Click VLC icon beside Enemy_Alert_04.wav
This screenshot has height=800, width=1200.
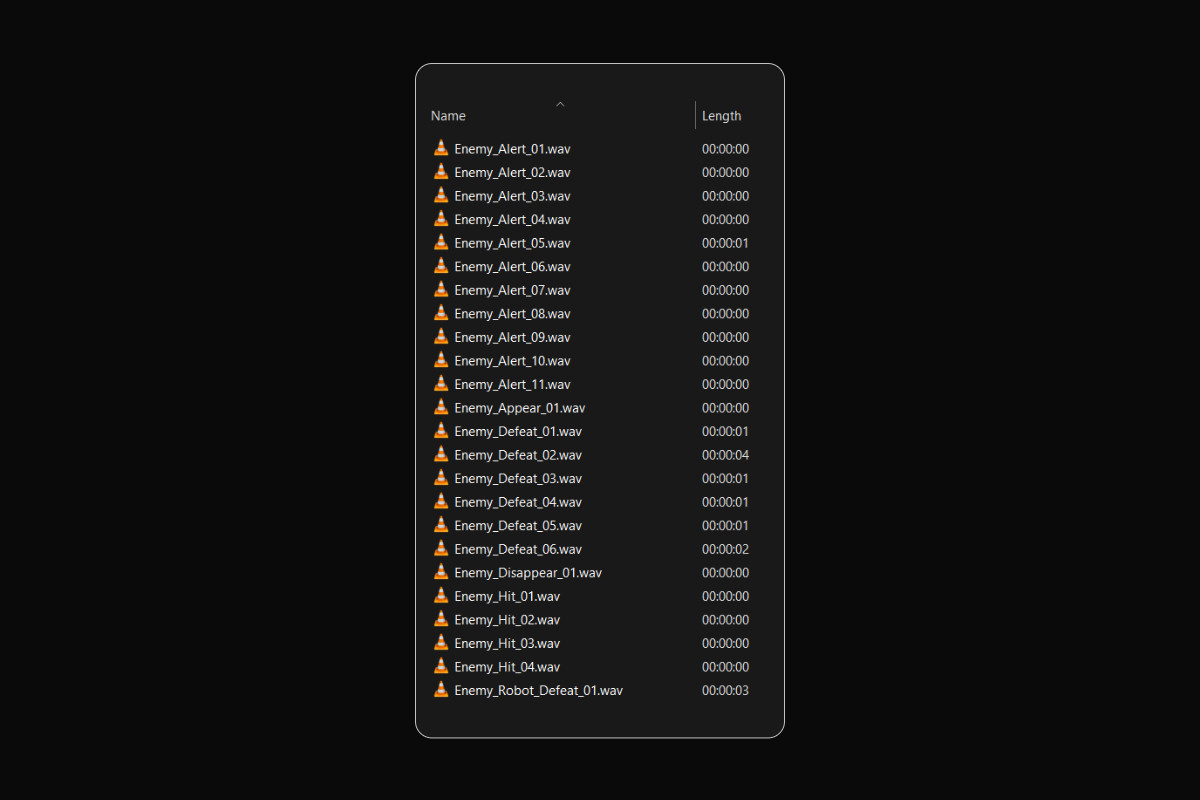tap(441, 219)
